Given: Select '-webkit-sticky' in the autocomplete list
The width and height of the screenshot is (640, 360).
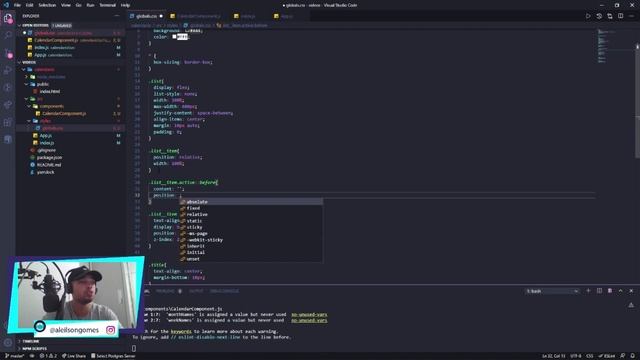Looking at the screenshot, I should tap(251, 240).
